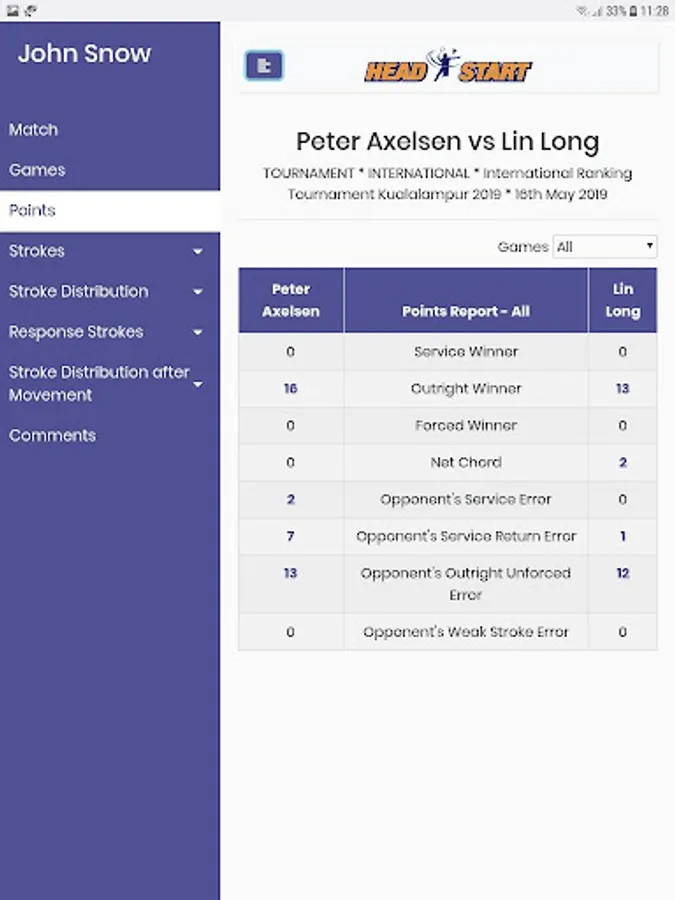Open the Comments menu item
The width and height of the screenshot is (675, 900).
(53, 435)
